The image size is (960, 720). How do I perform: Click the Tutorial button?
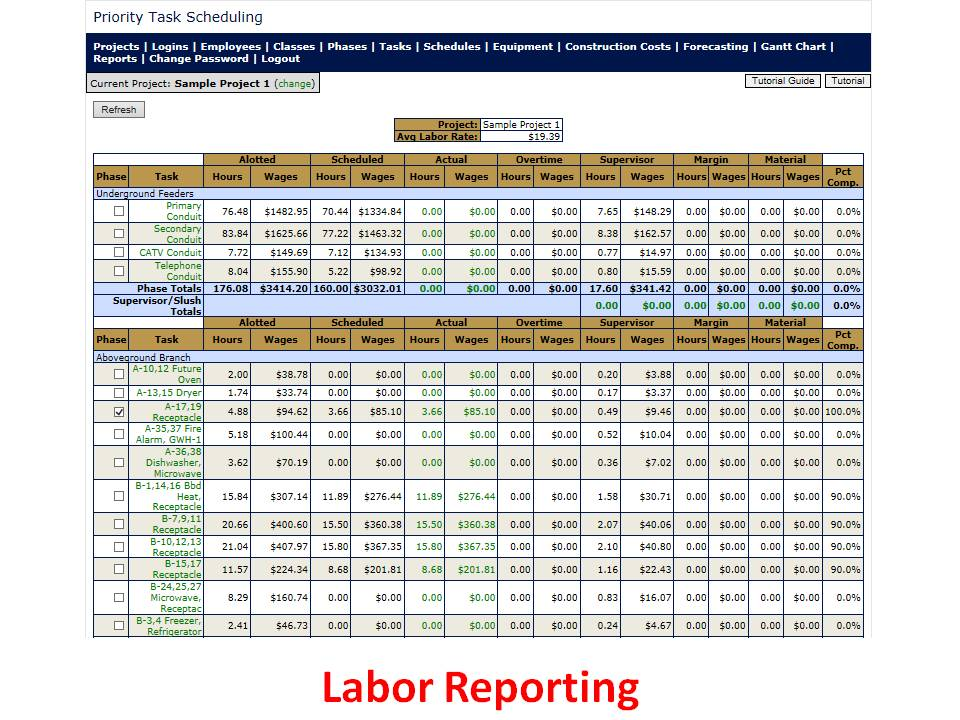pos(847,81)
